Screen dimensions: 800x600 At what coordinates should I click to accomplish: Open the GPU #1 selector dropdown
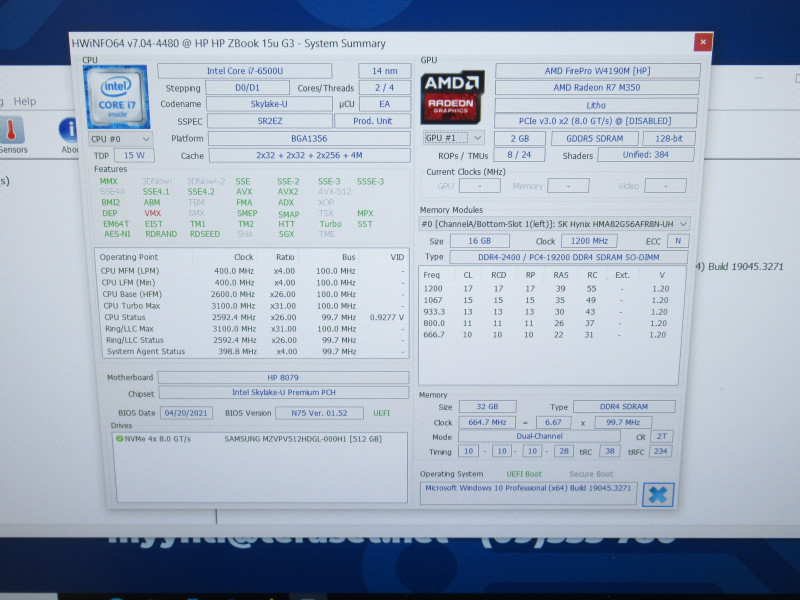453,138
